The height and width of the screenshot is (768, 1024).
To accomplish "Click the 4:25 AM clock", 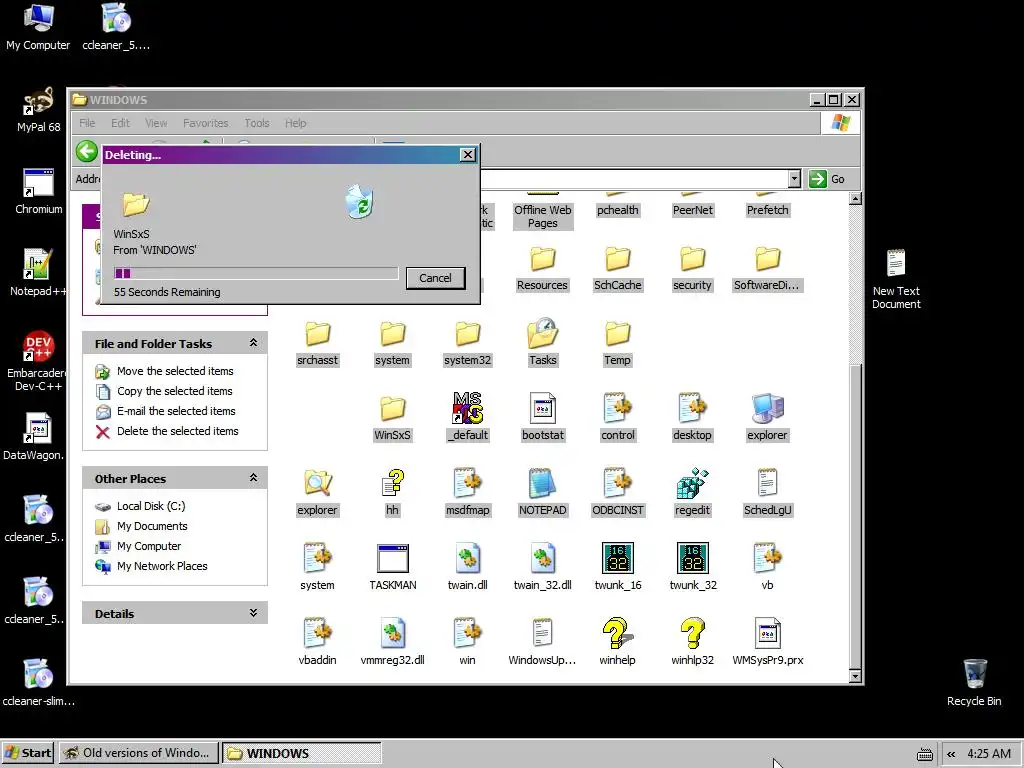I will (989, 754).
